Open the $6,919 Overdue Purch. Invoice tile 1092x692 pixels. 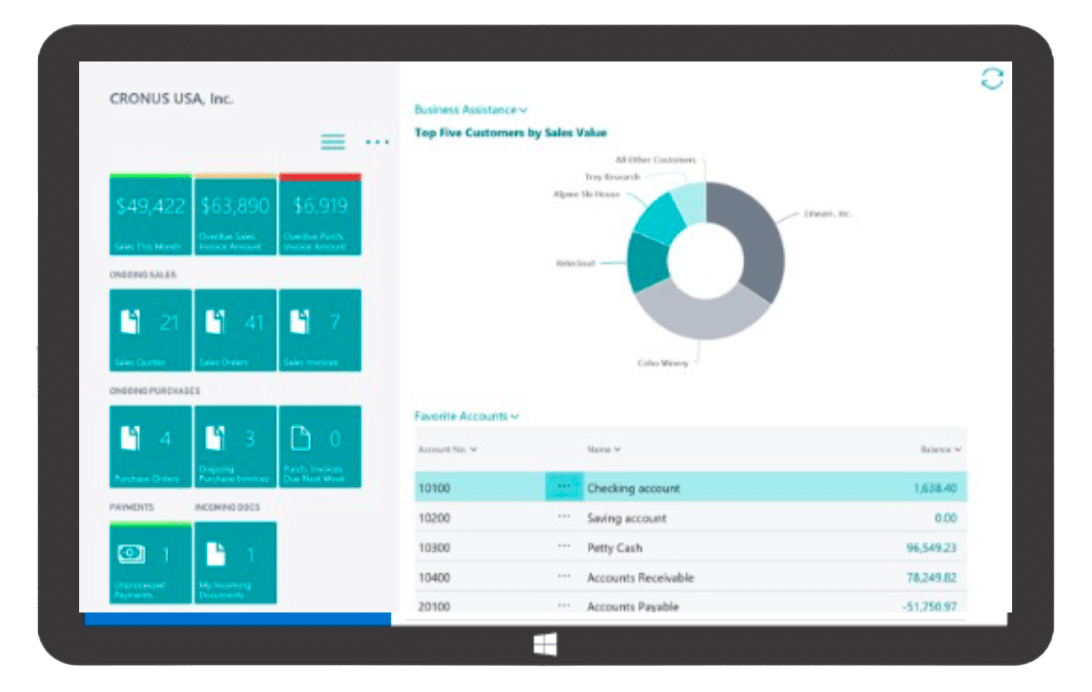(320, 214)
